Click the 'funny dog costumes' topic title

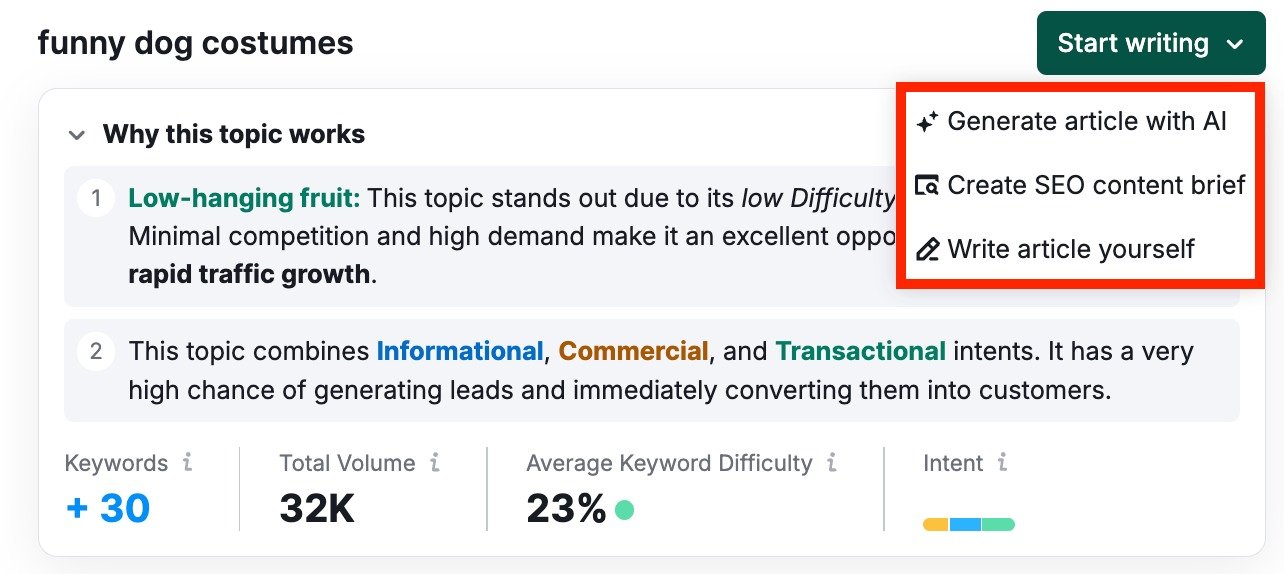point(195,43)
